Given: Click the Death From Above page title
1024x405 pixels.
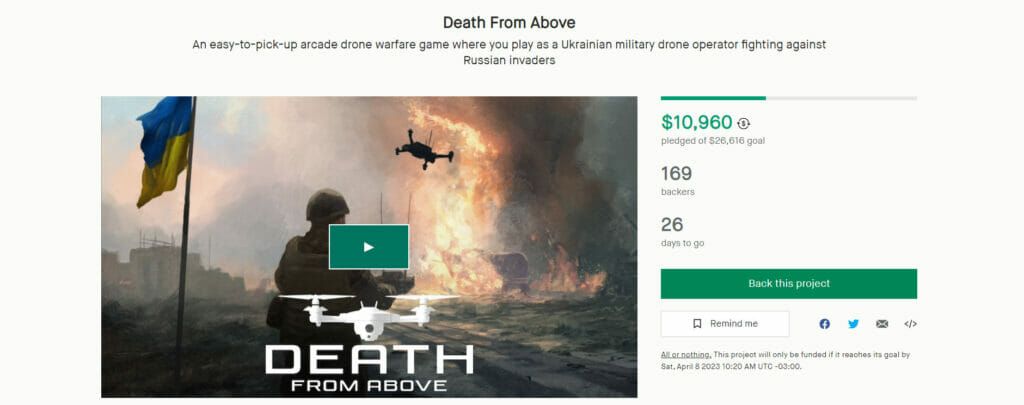Looking at the screenshot, I should (x=510, y=21).
